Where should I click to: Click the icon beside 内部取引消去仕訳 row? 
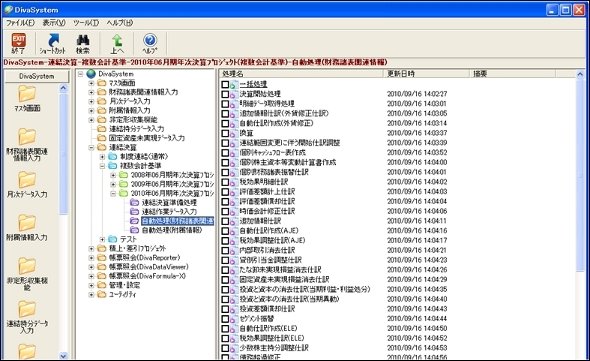point(234,250)
